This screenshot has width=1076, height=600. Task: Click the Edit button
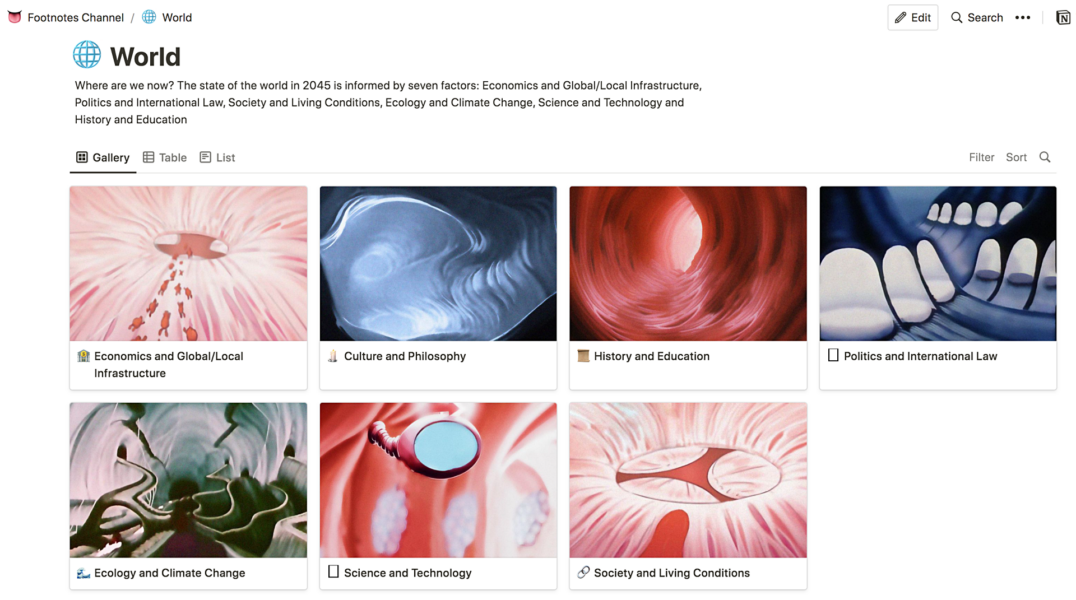point(913,18)
